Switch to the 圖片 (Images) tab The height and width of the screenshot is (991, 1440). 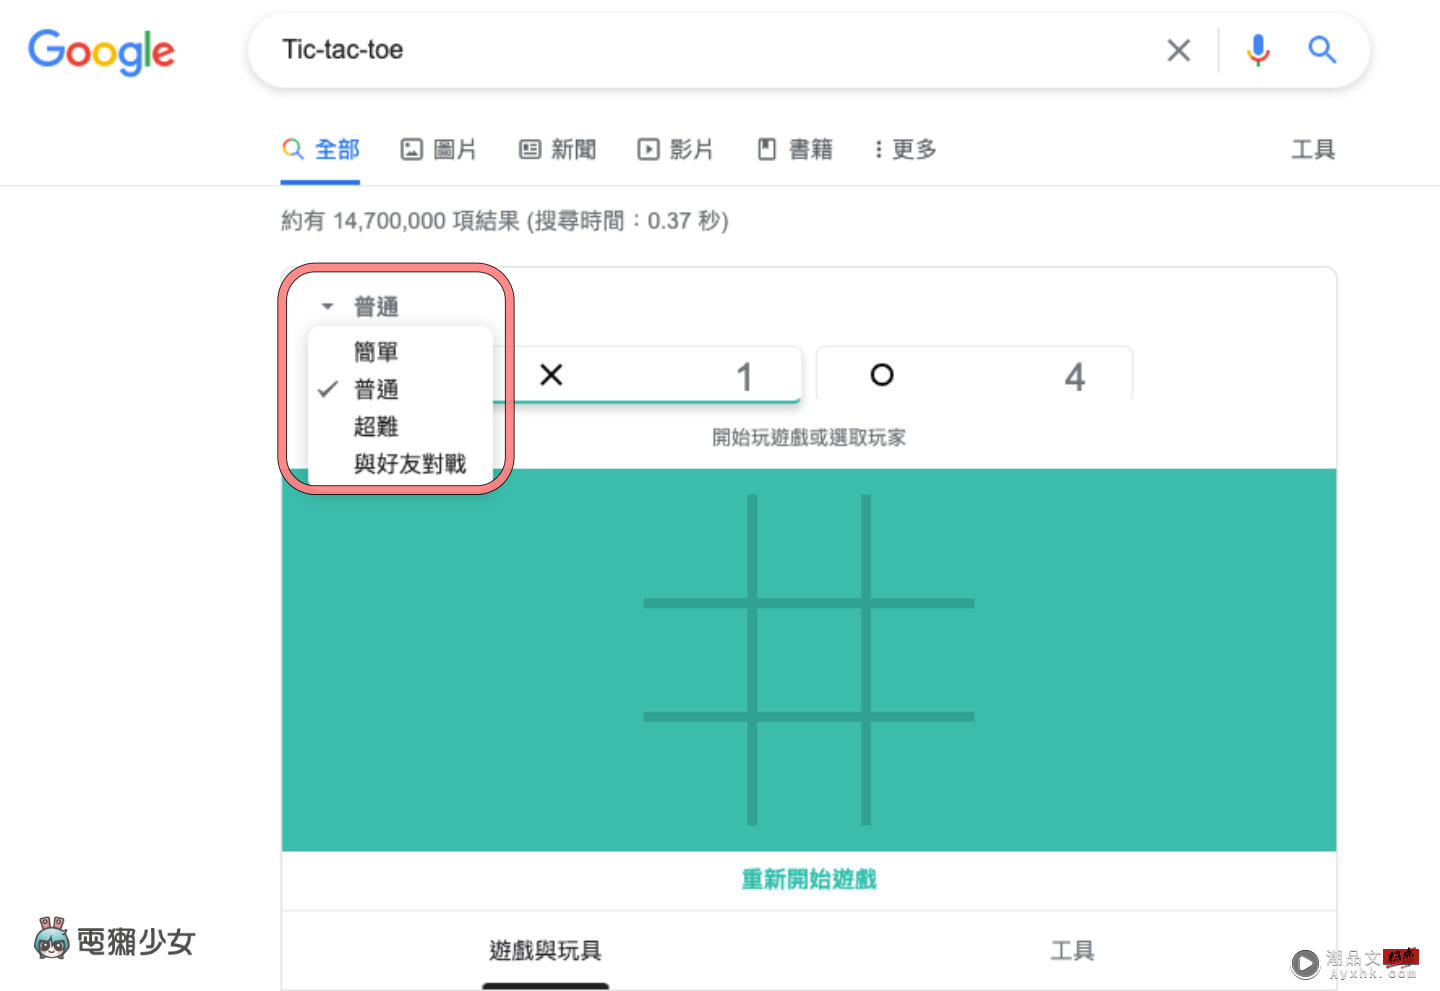439,150
